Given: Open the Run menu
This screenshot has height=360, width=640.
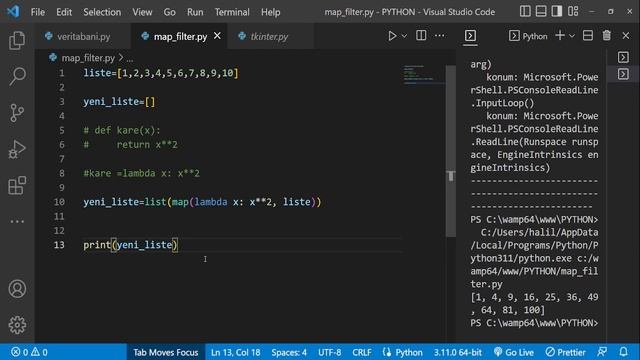Looking at the screenshot, I should click(195, 12).
